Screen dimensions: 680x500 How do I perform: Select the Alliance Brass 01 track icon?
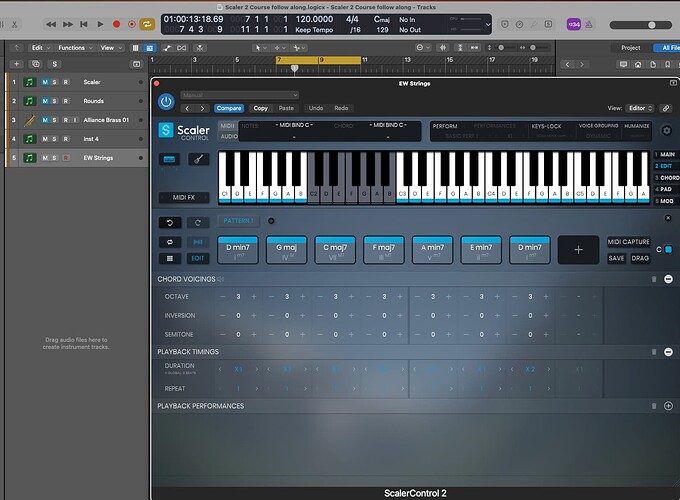point(29,120)
